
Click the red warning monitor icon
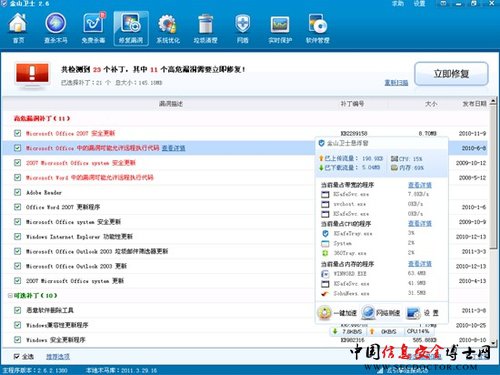[x=32, y=75]
